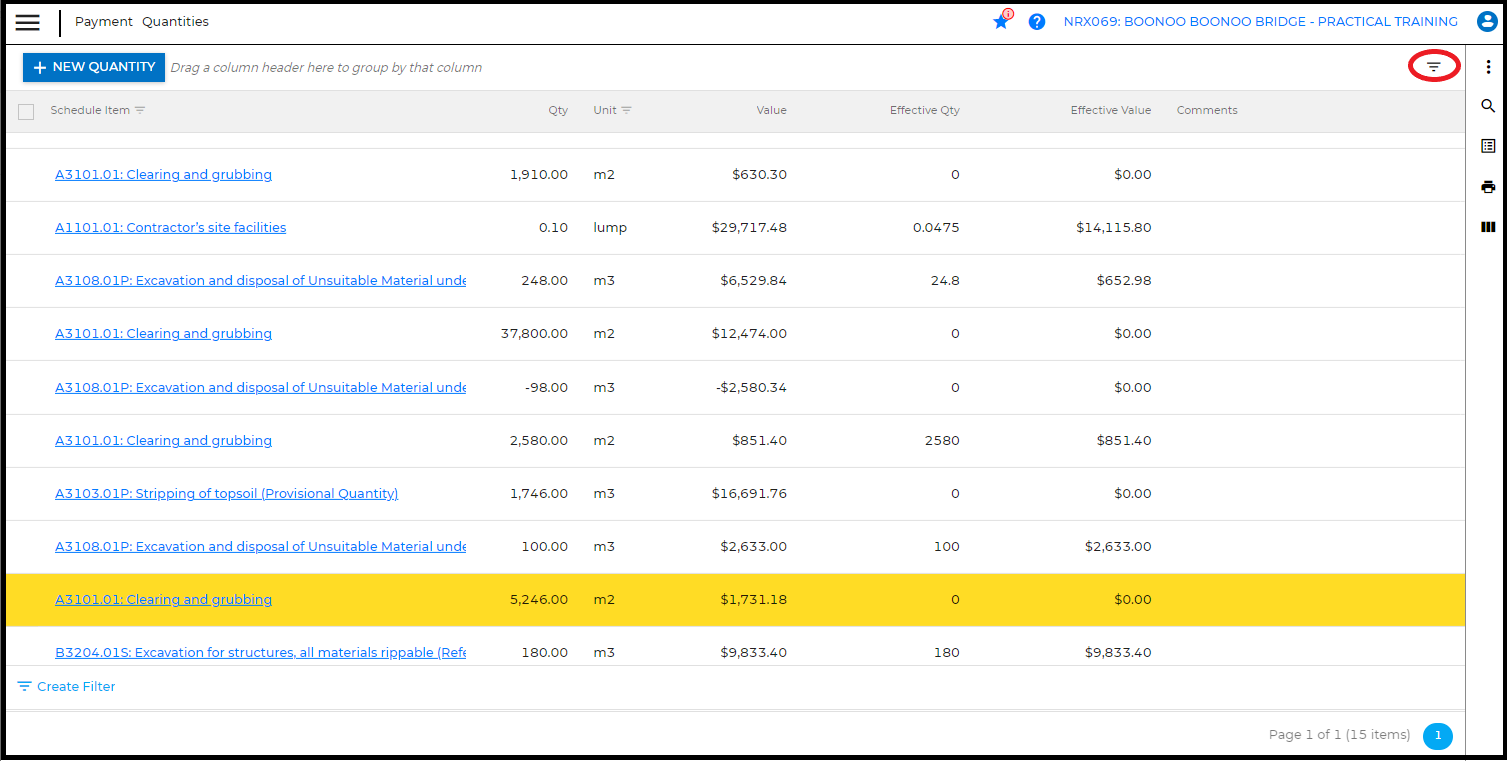1507x761 pixels.
Task: Click the circled filter icon
Action: [x=1433, y=67]
